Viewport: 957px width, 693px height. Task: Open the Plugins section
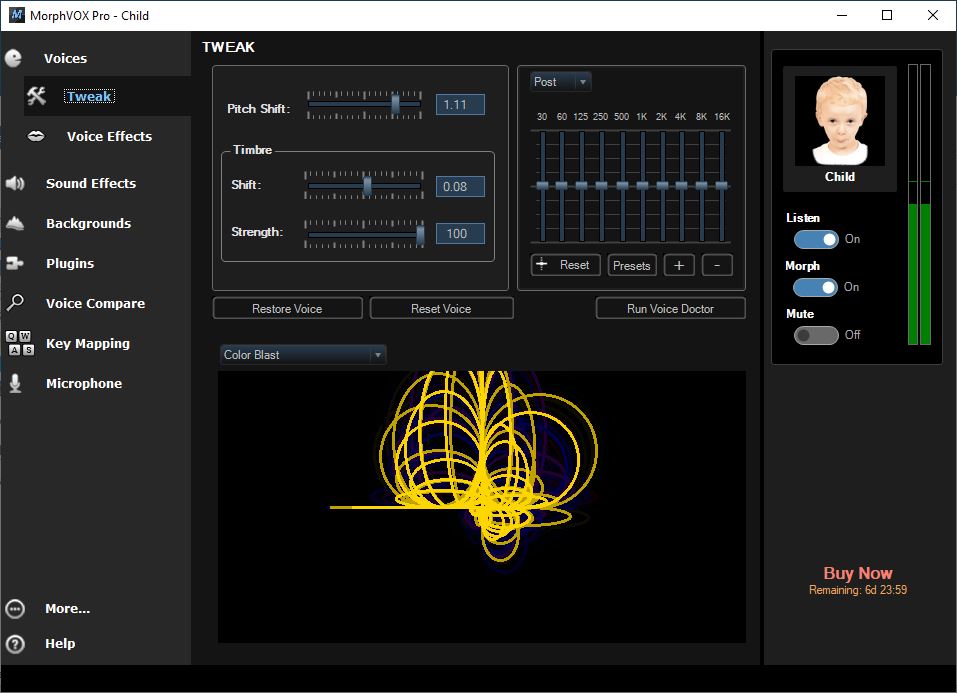pyautogui.click(x=70, y=263)
